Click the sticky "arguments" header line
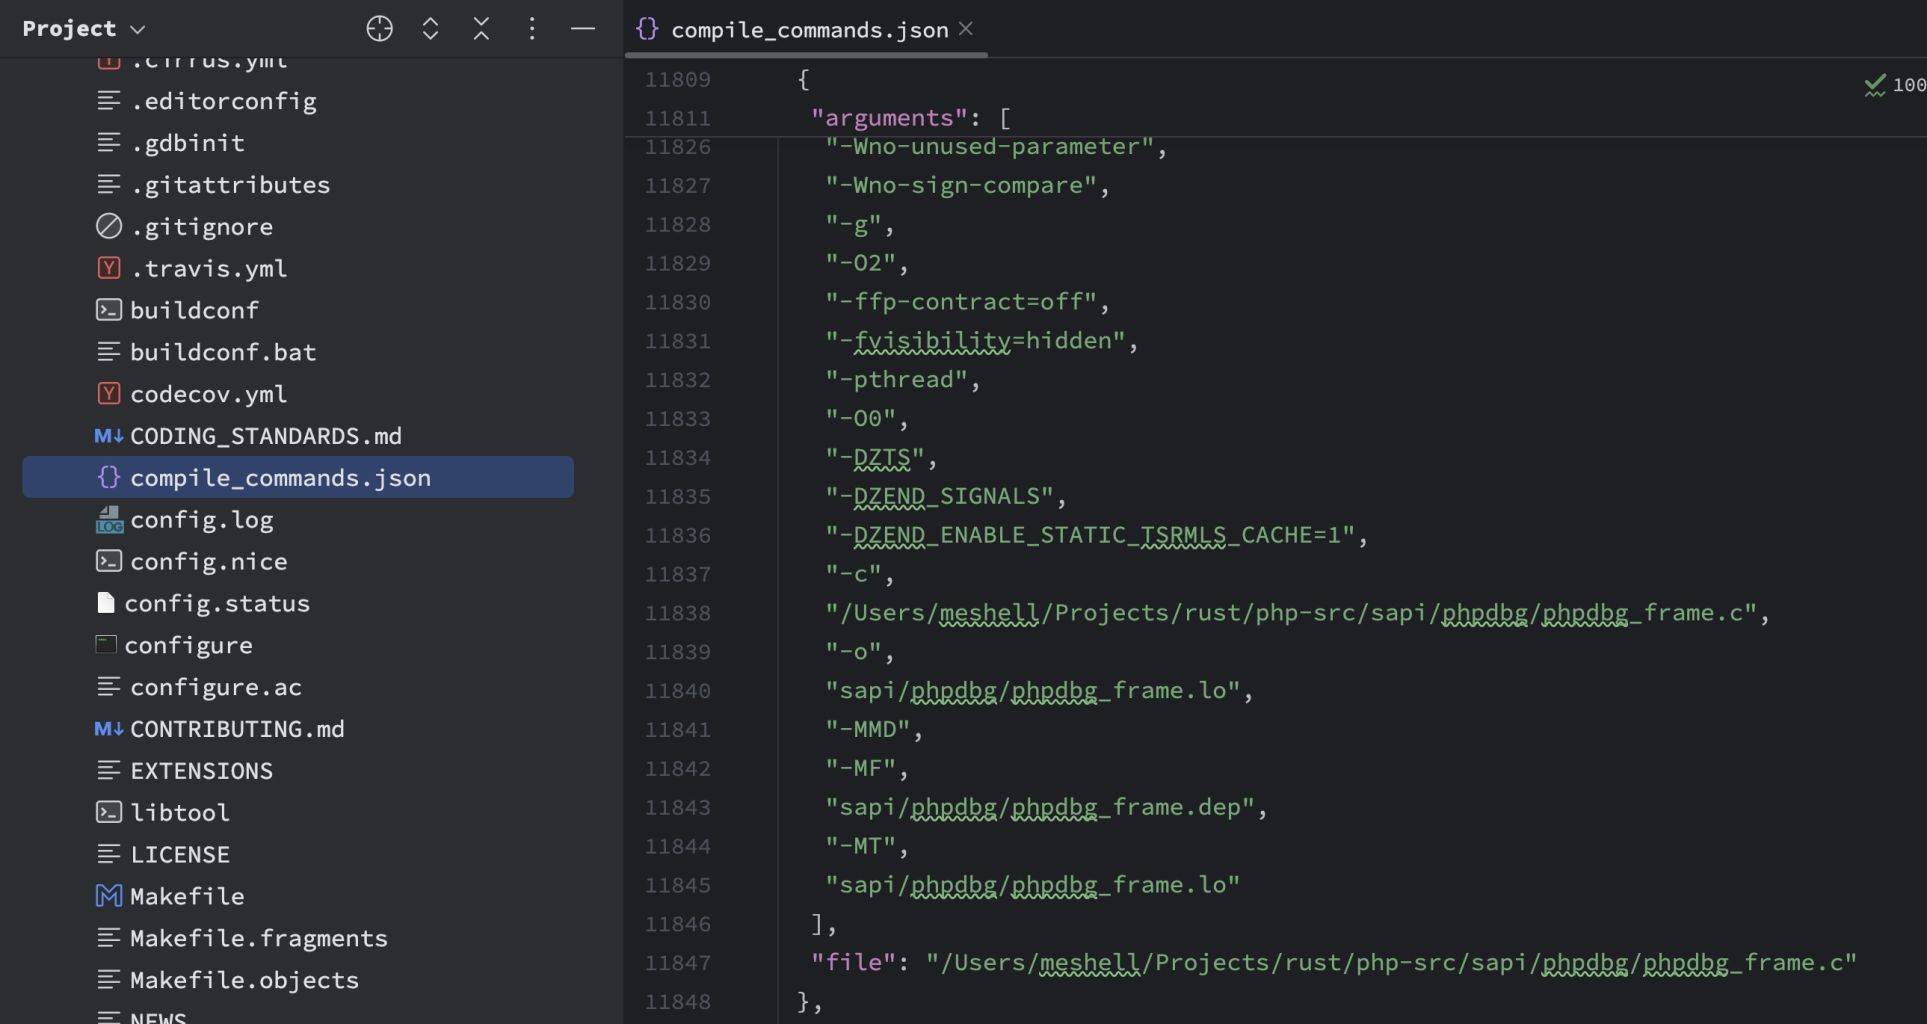This screenshot has width=1927, height=1024. coord(910,118)
